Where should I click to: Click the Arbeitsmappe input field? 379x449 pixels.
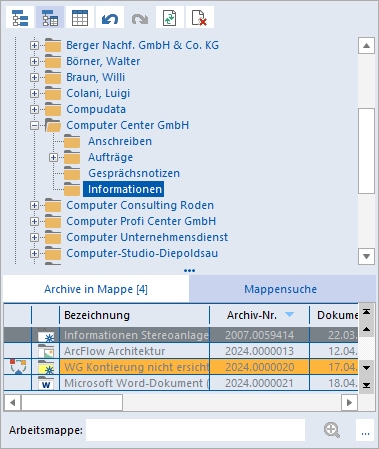point(195,430)
